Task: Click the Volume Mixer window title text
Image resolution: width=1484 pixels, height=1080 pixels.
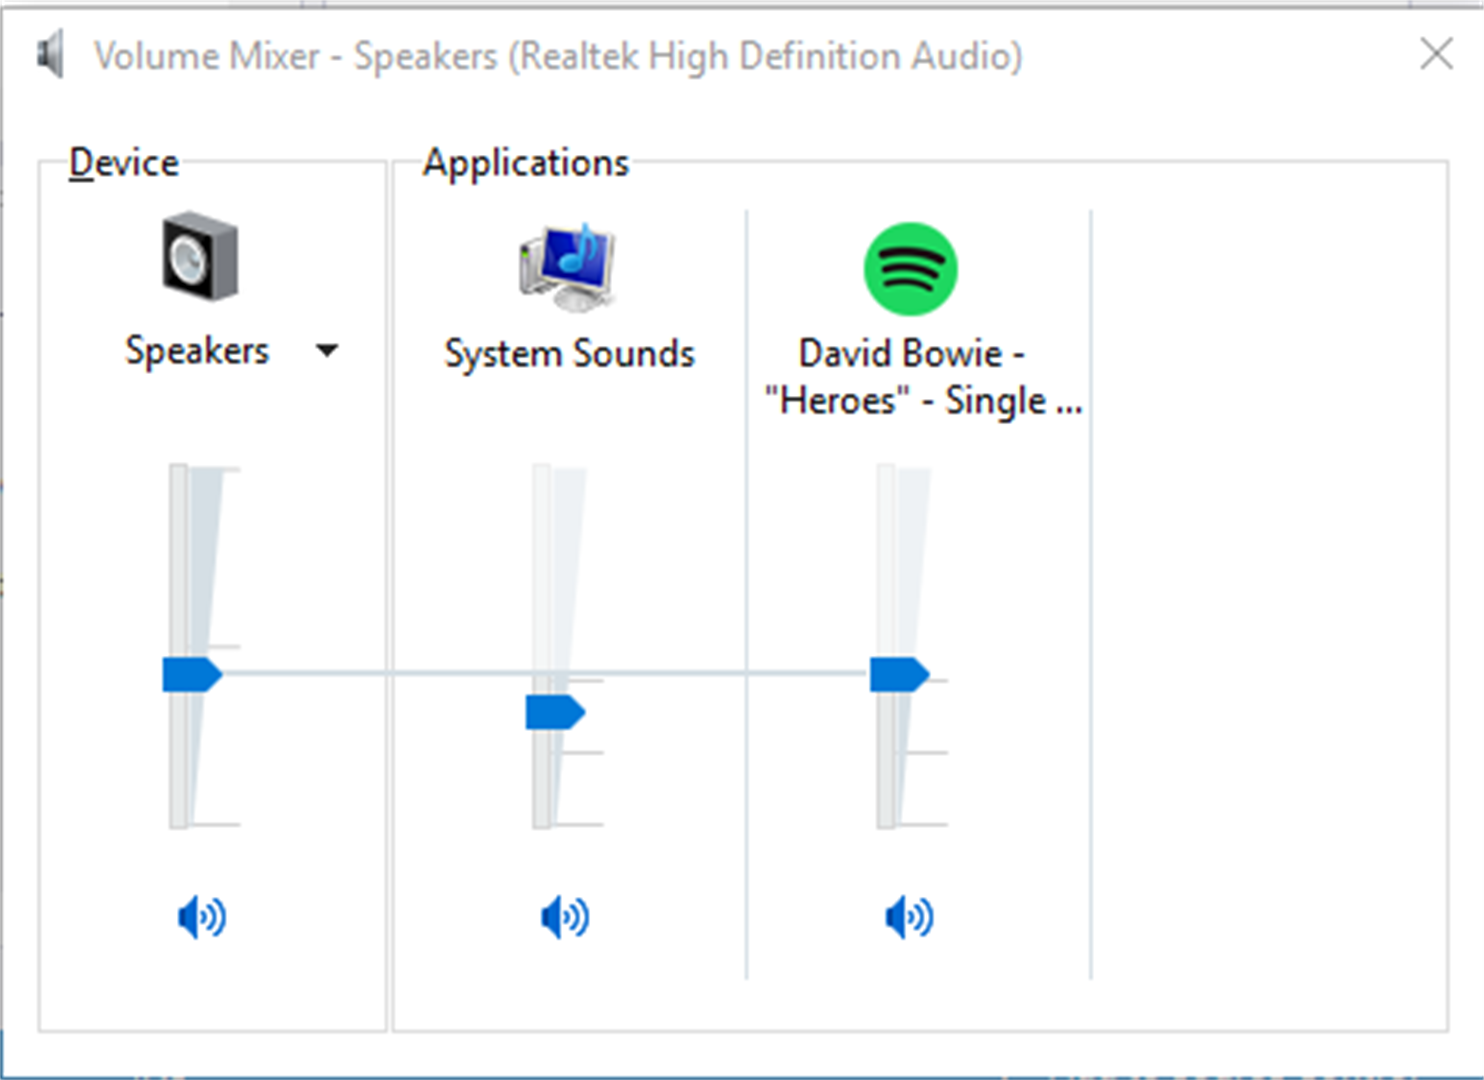Action: [x=558, y=56]
